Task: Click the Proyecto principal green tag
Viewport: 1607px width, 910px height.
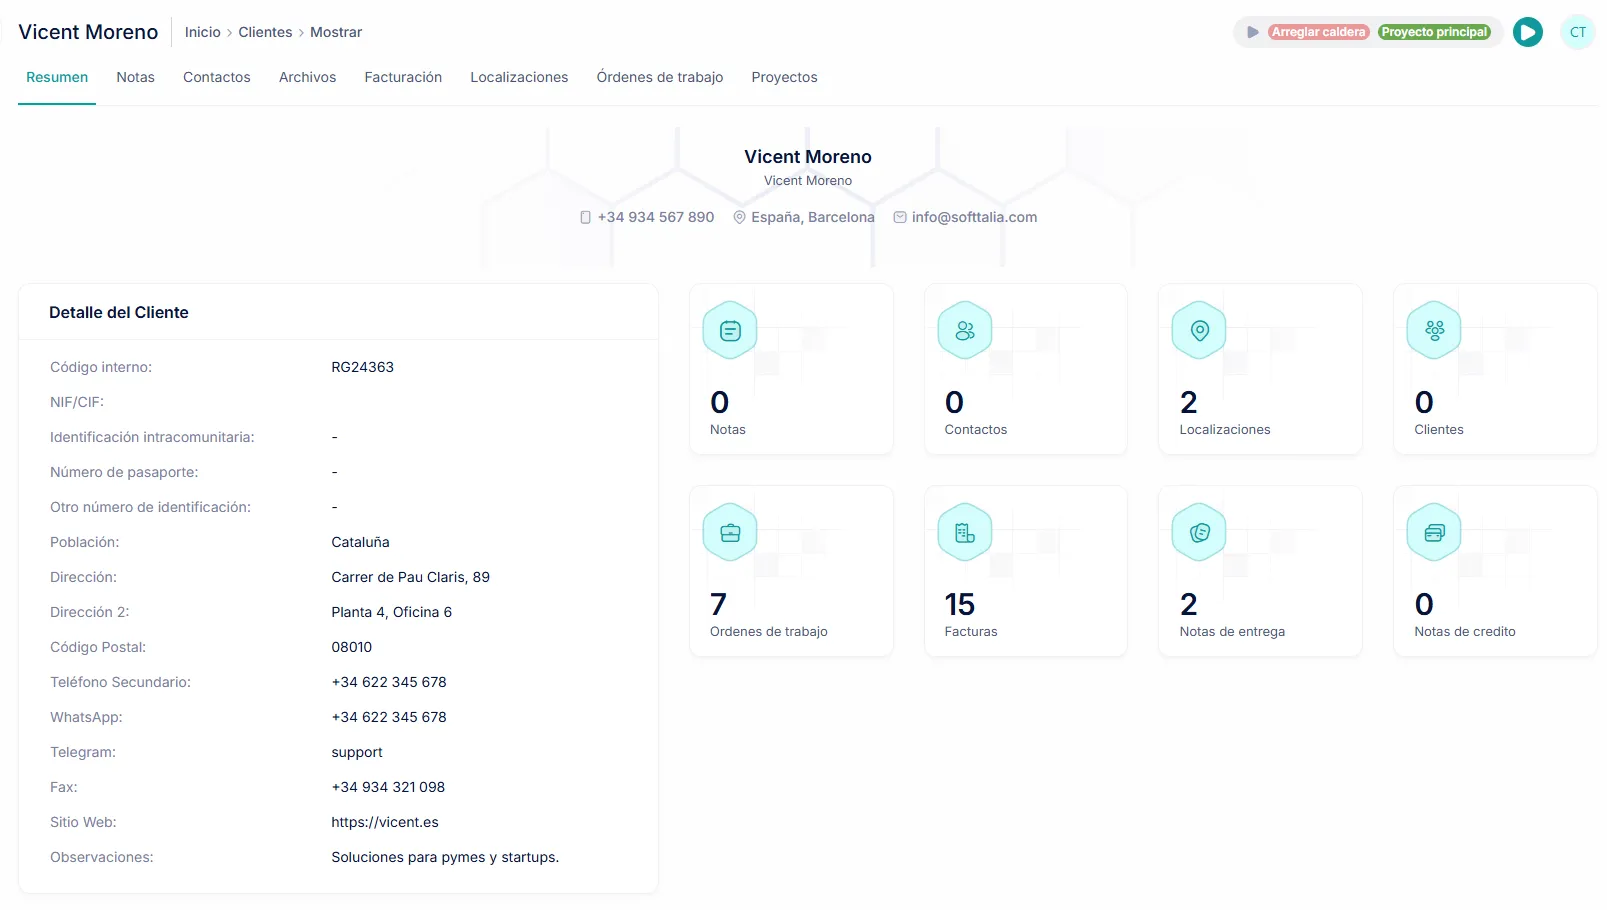Action: (1434, 32)
